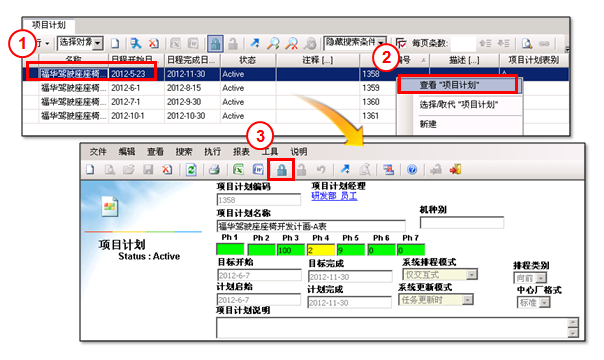Open the 说明 menu
The height and width of the screenshot is (360, 604).
tap(299, 152)
